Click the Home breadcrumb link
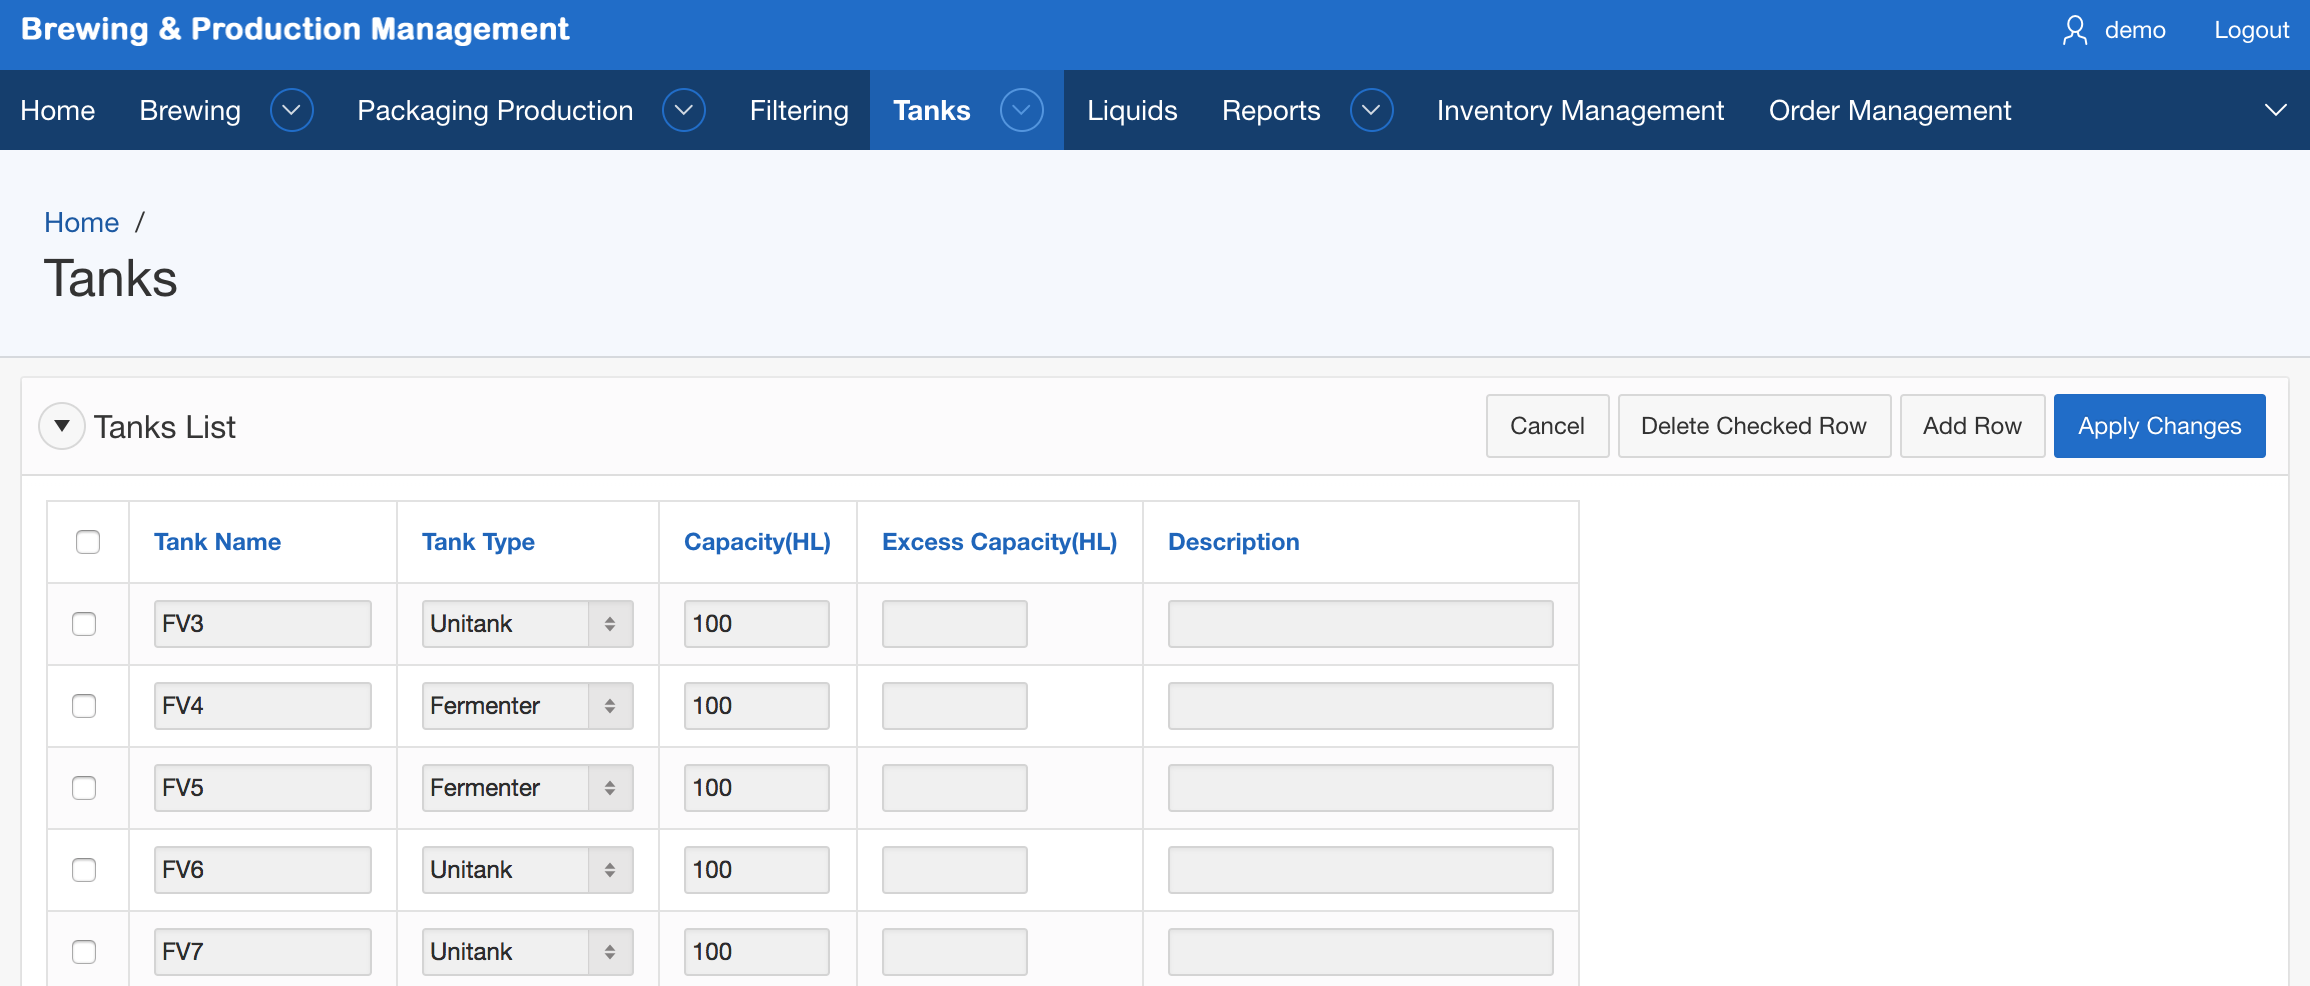 tap(81, 222)
